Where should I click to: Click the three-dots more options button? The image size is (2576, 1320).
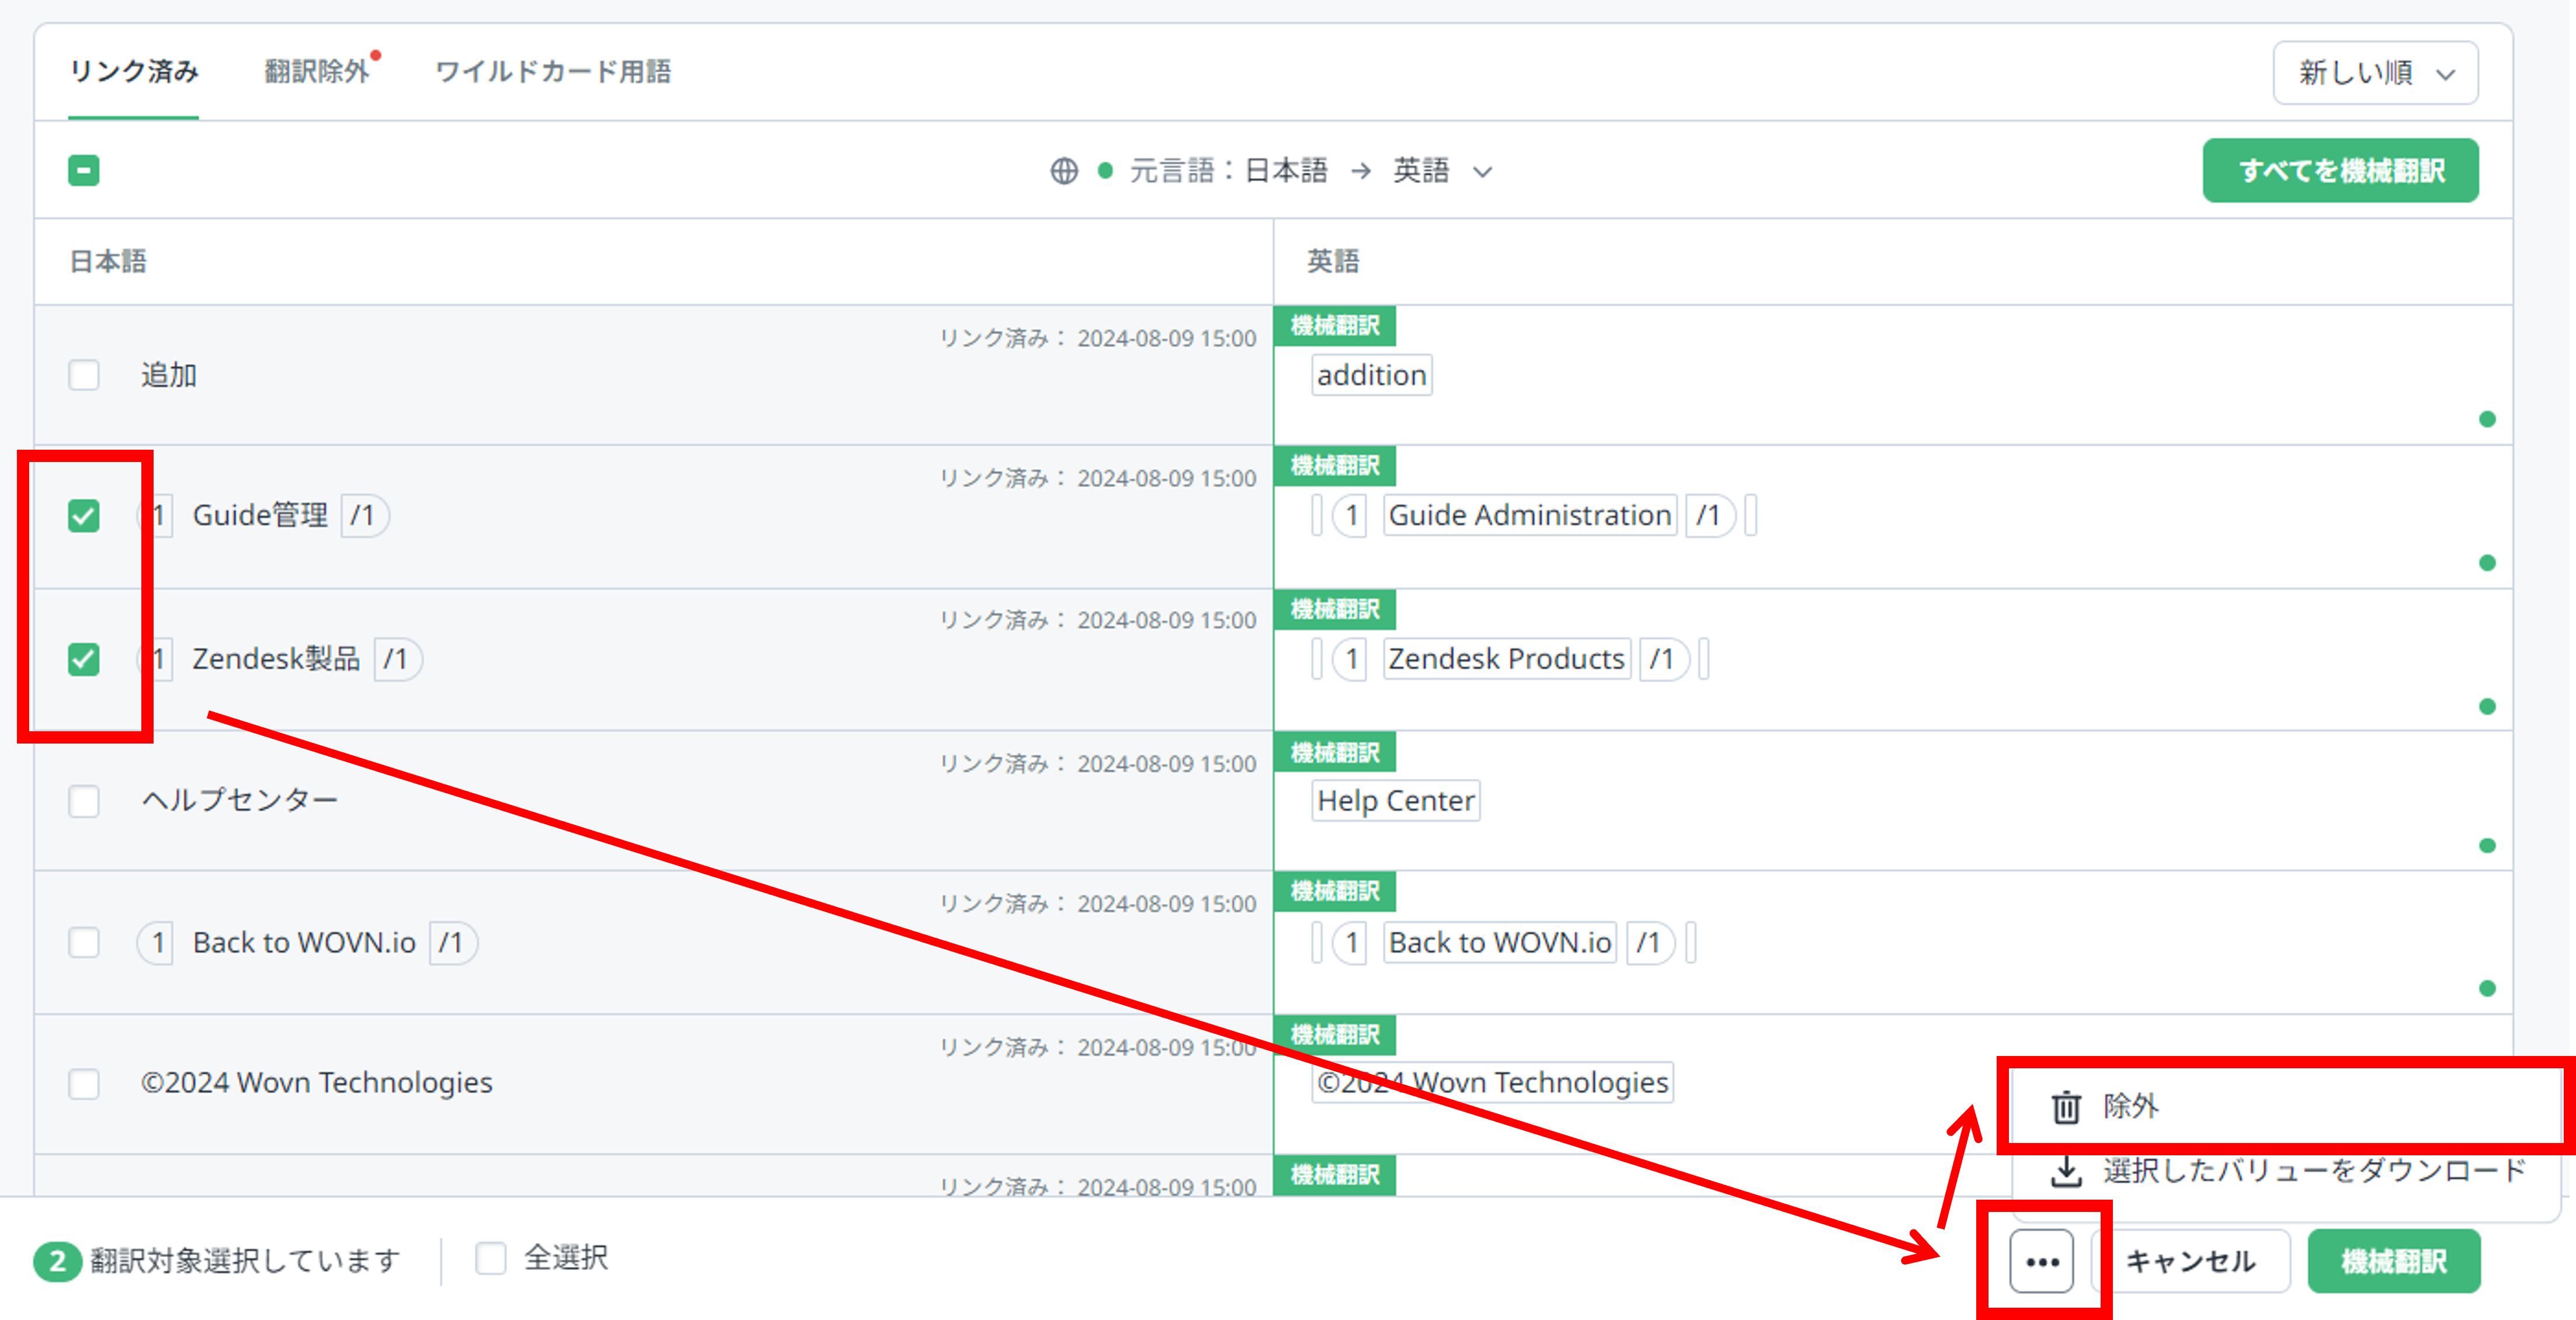[2041, 1261]
